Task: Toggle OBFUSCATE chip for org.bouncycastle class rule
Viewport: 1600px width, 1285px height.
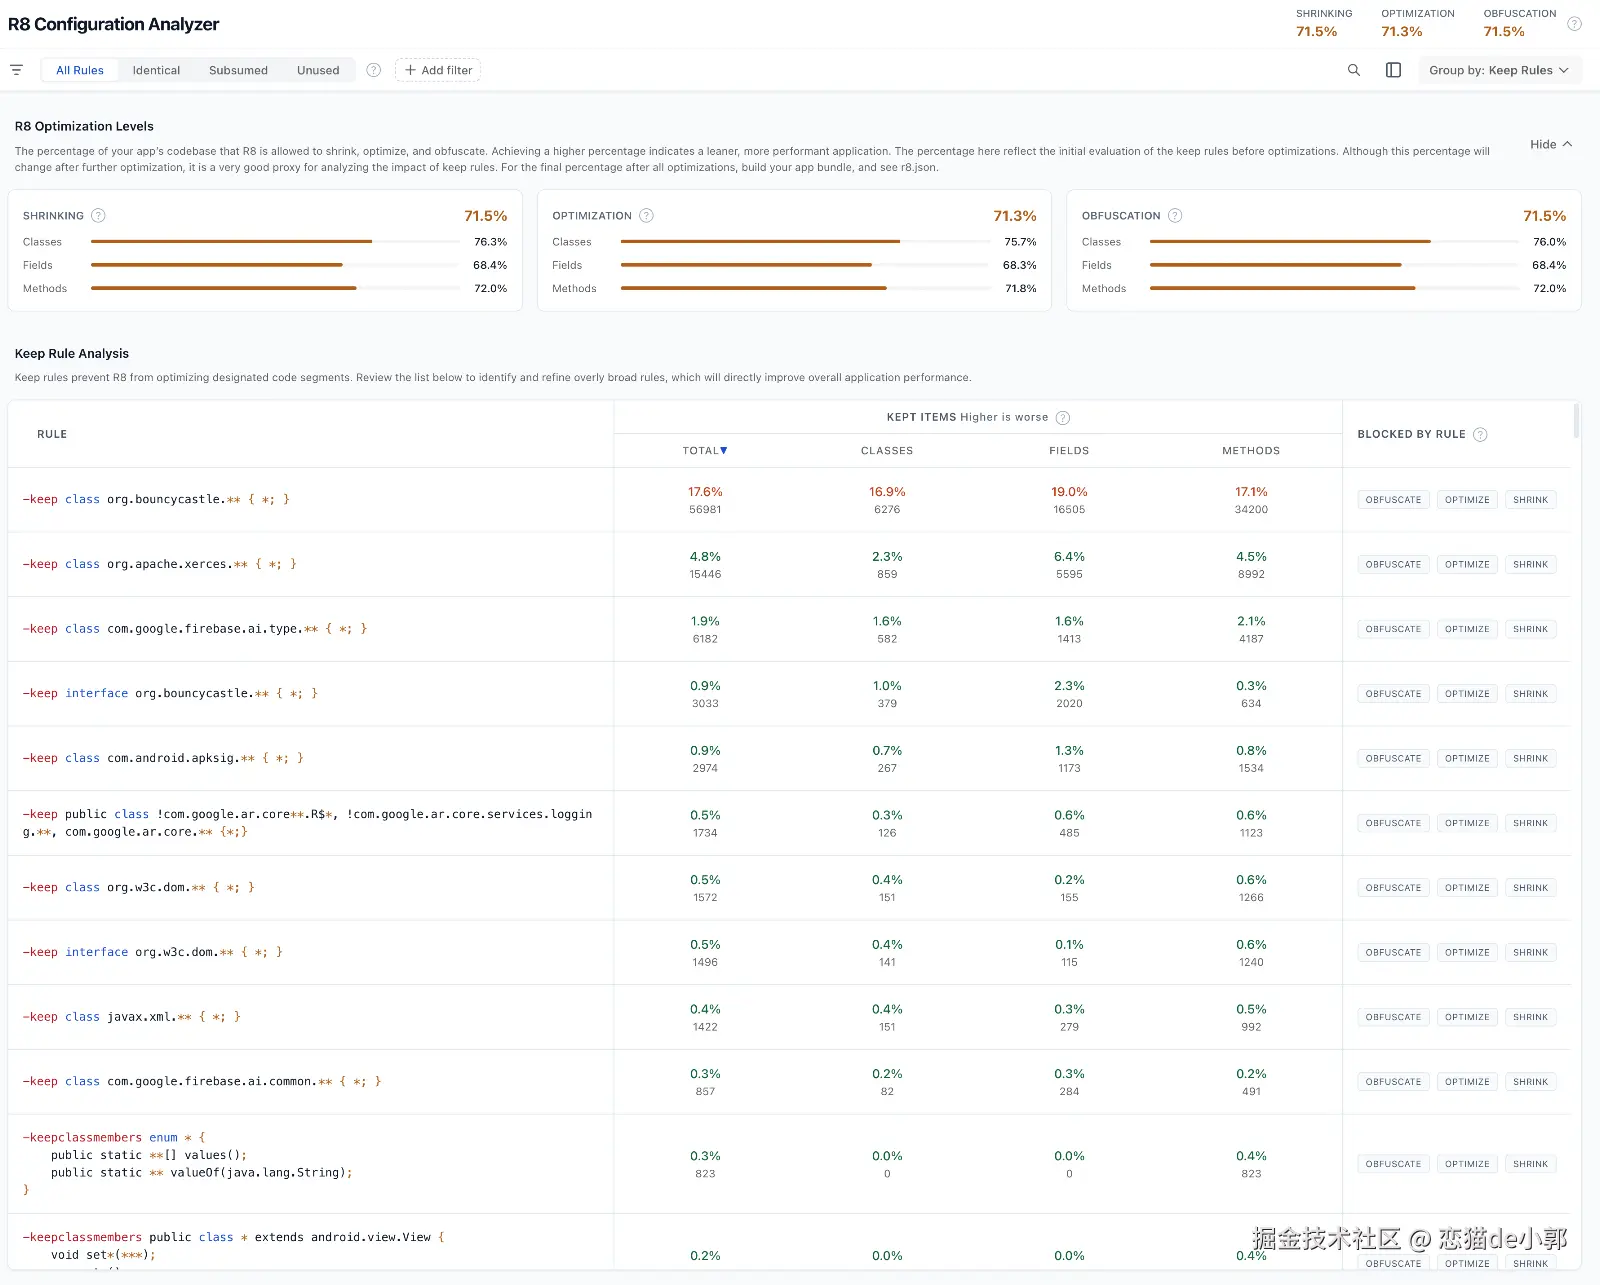Action: point(1393,500)
